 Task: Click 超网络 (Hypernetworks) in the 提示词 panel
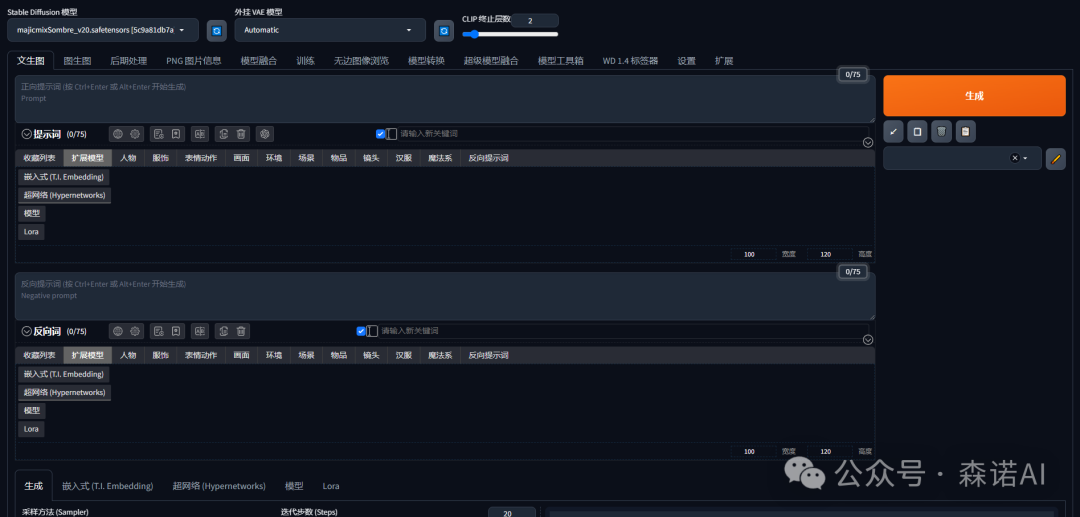pos(65,196)
